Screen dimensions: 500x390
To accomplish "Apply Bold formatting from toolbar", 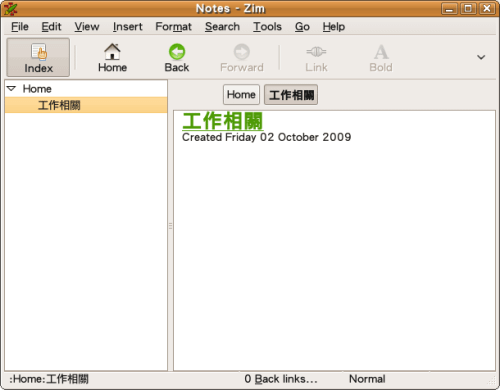I will tap(381, 57).
